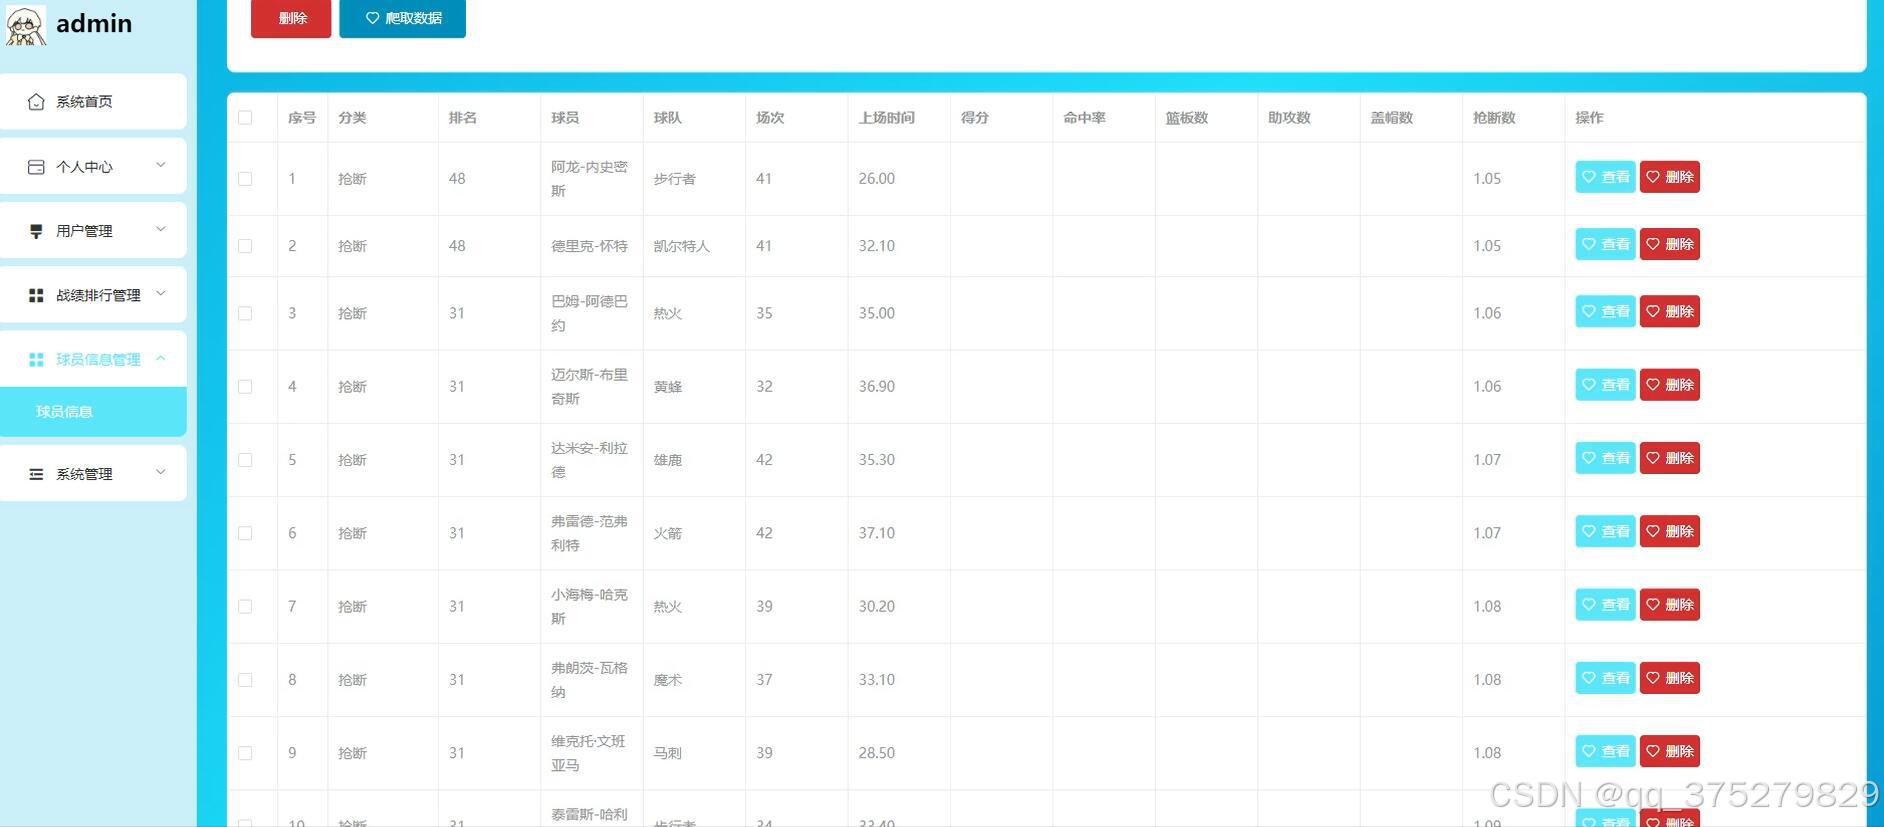The height and width of the screenshot is (827, 1884).
Task: Open the 系统管理 menu
Action: tap(93, 473)
